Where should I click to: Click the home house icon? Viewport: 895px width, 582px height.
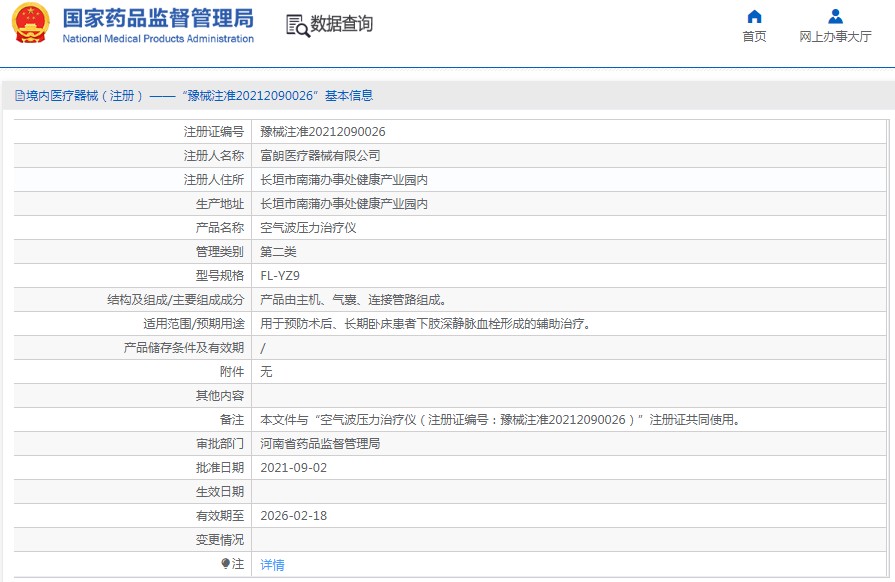[x=754, y=16]
